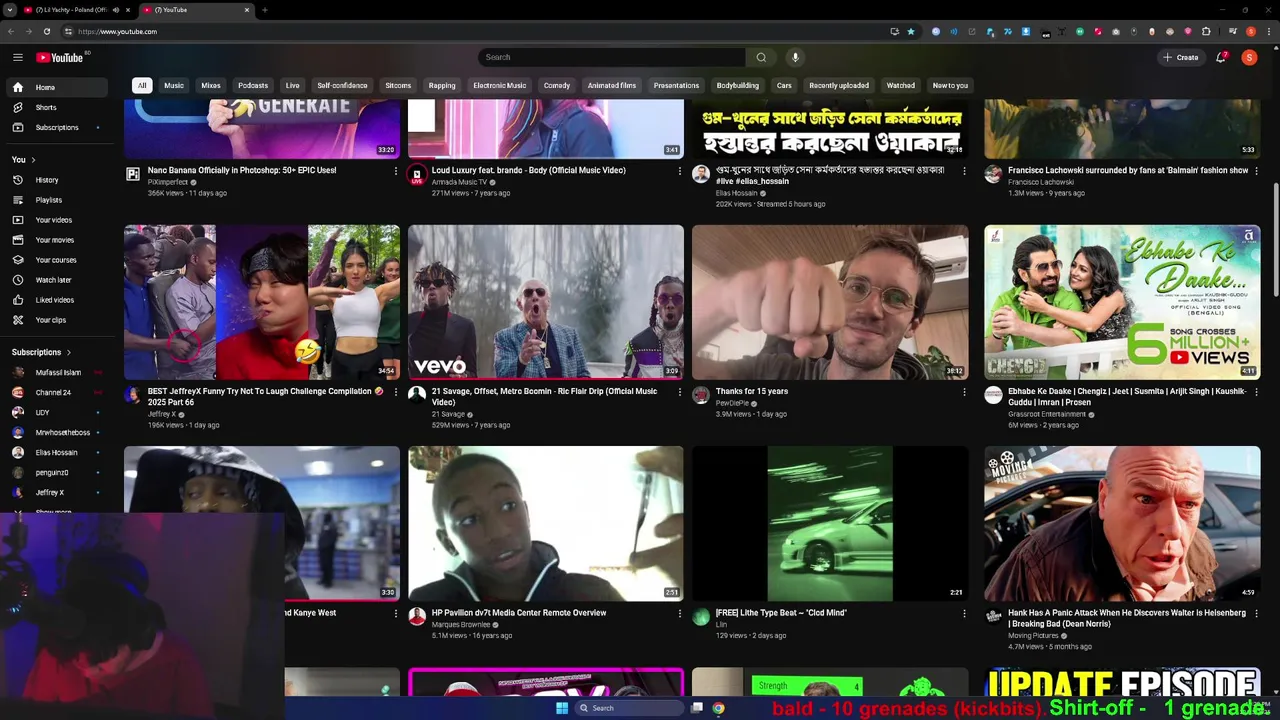Play the PewDiePie fist thumbnail video
Viewport: 1280px width, 720px height.
click(x=830, y=302)
